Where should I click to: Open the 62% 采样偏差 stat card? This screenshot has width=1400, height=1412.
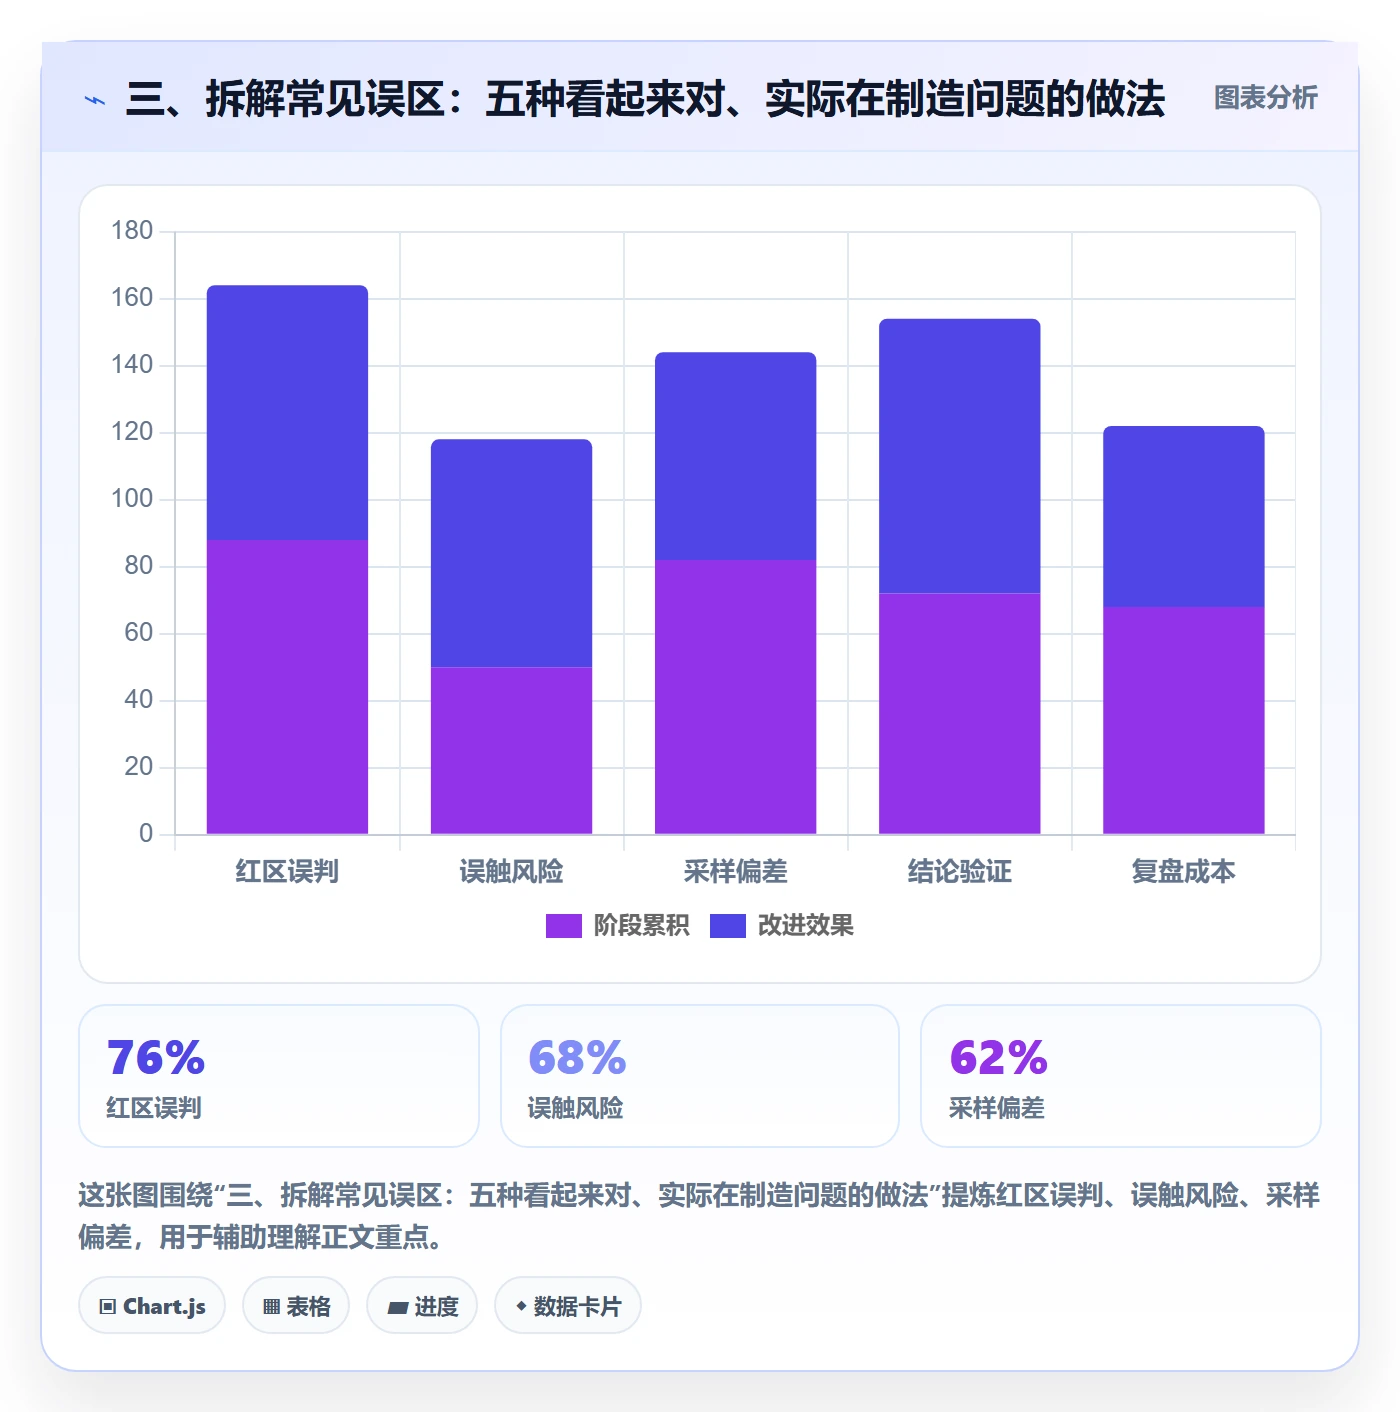coord(1121,1076)
